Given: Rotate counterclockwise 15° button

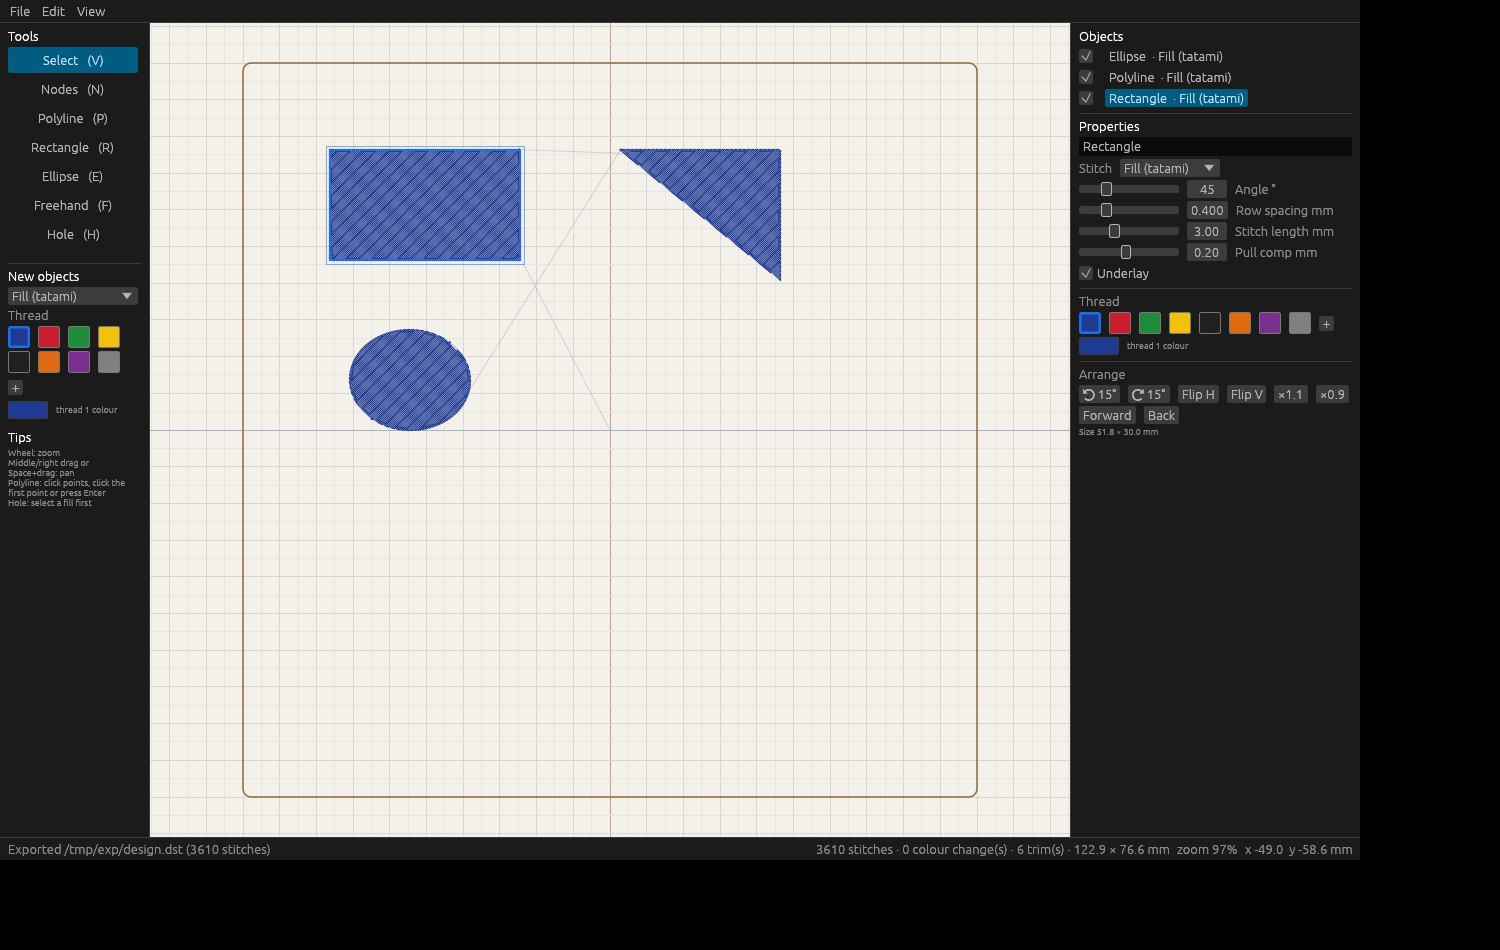Looking at the screenshot, I should click(1099, 394).
